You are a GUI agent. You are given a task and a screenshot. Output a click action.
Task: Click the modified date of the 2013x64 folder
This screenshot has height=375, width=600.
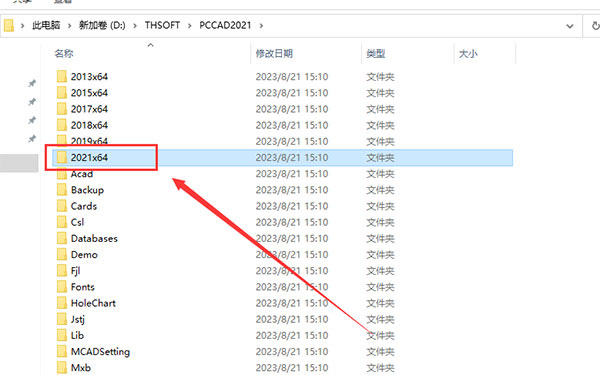(292, 77)
